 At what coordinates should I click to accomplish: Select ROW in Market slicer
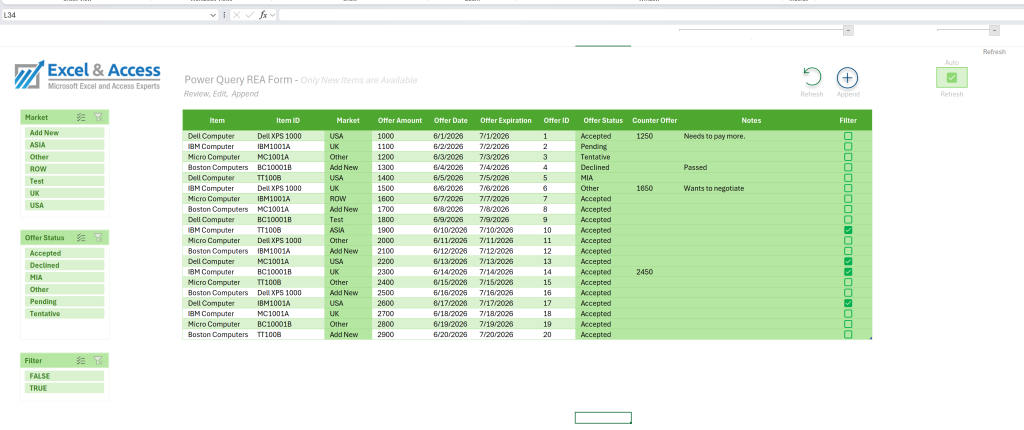[65, 169]
